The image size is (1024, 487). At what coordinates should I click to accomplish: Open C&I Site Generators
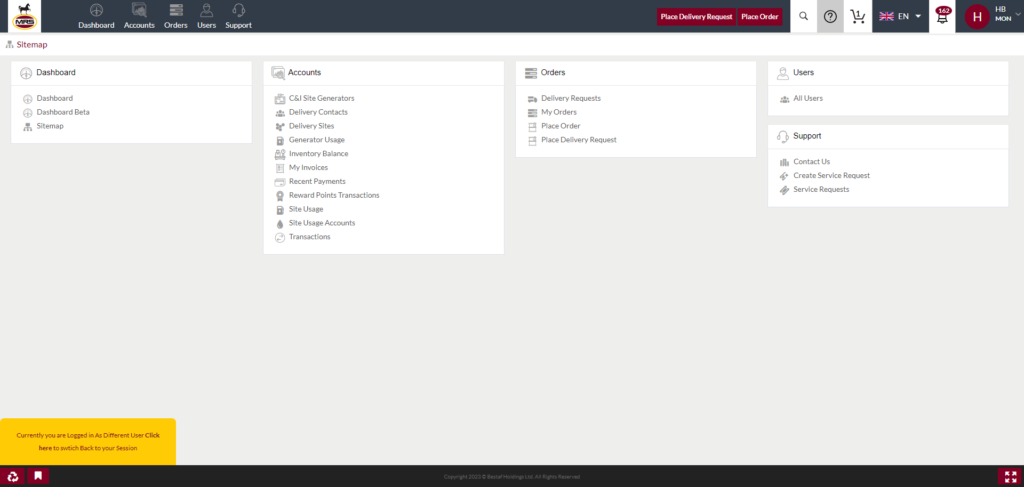(322, 98)
